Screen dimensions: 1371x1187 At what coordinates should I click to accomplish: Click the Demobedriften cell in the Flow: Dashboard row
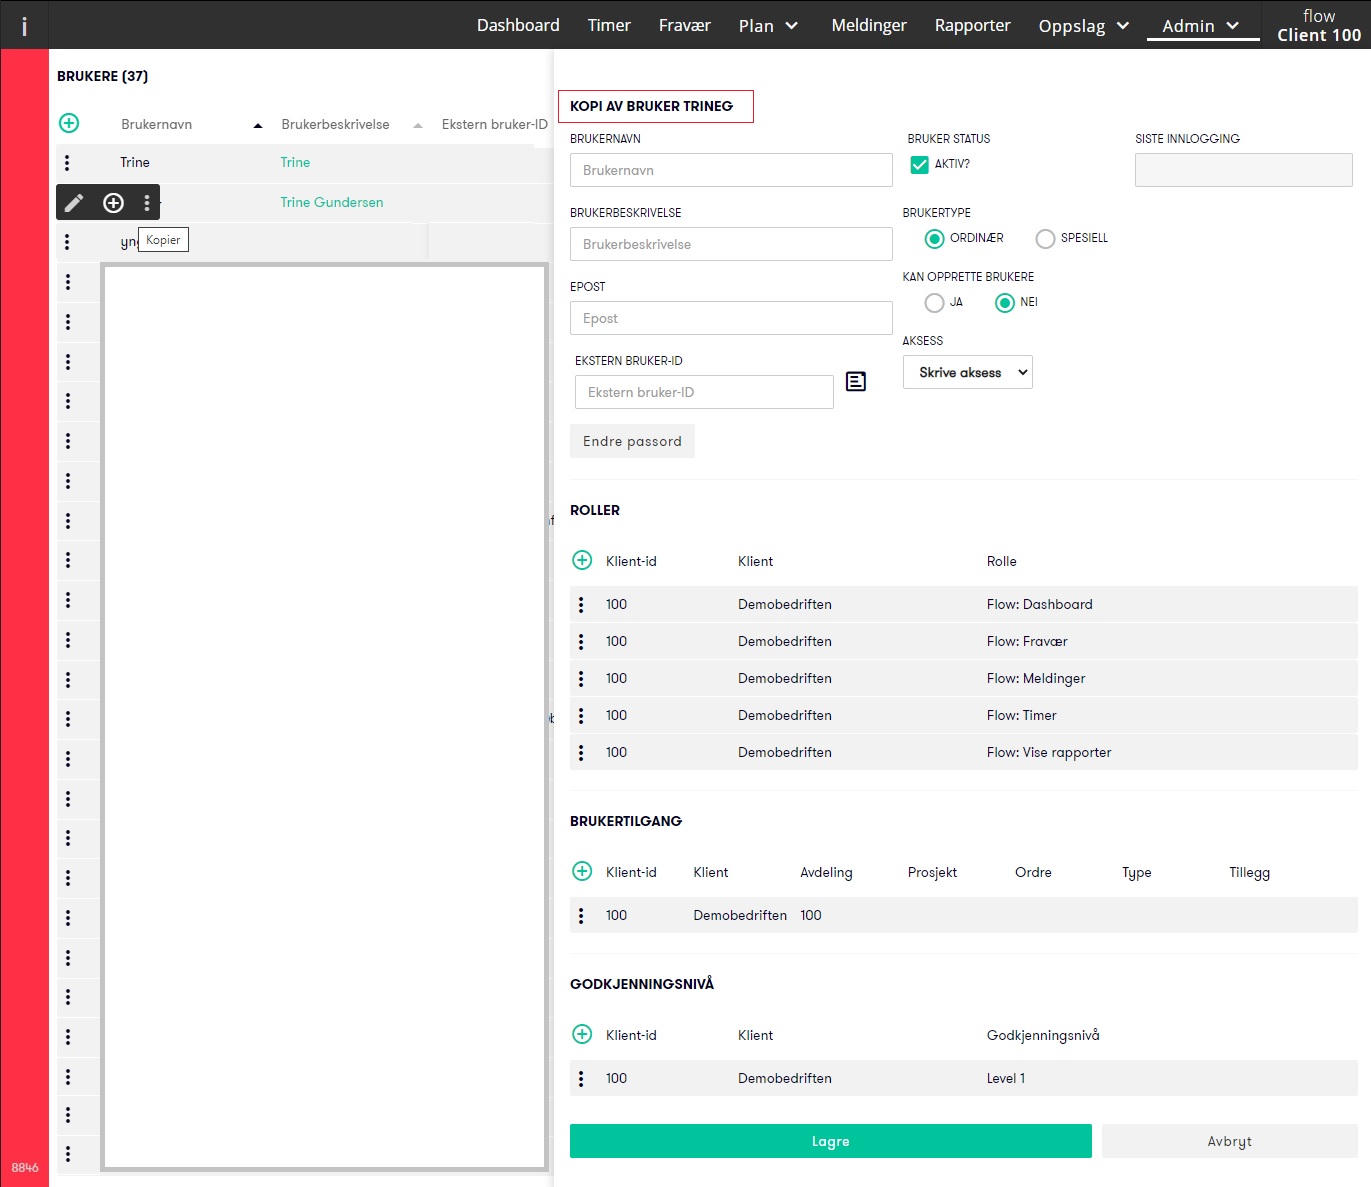pos(785,604)
